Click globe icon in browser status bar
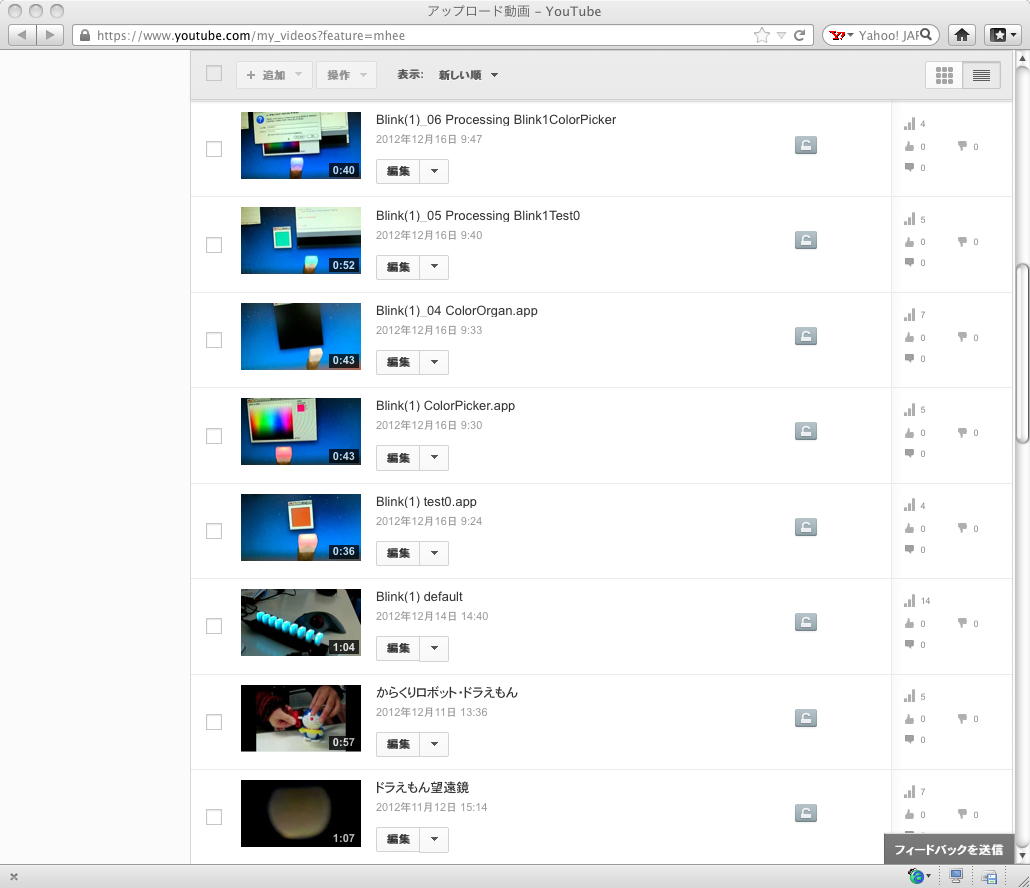This screenshot has width=1030, height=888. pyautogui.click(x=916, y=876)
